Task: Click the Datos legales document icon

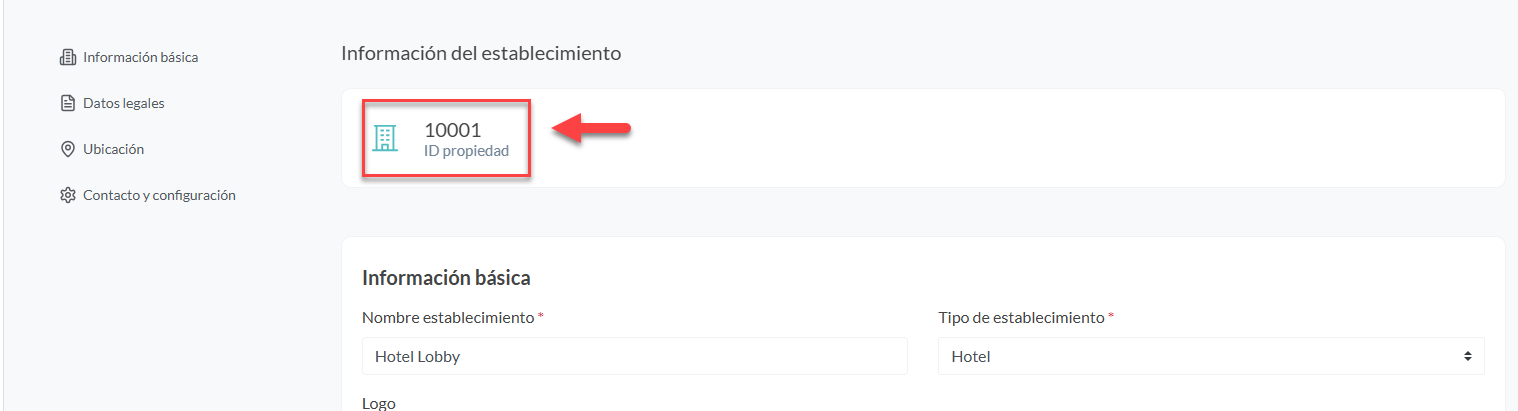Action: coord(68,103)
